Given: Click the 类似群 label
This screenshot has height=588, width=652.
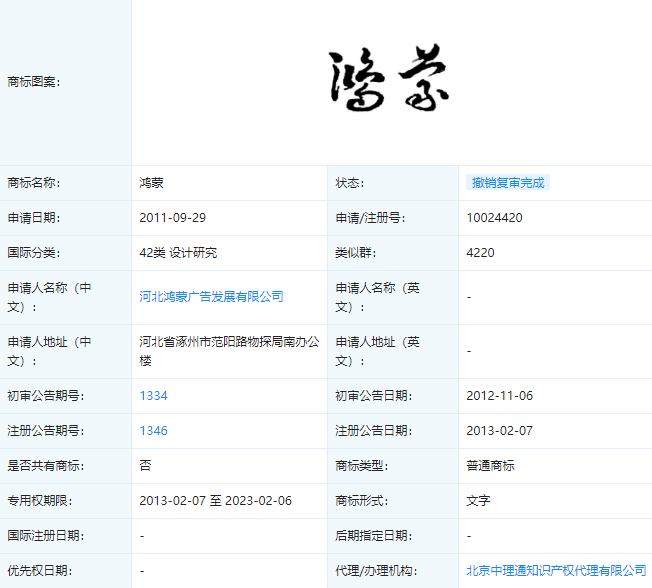Looking at the screenshot, I should pos(356,252).
